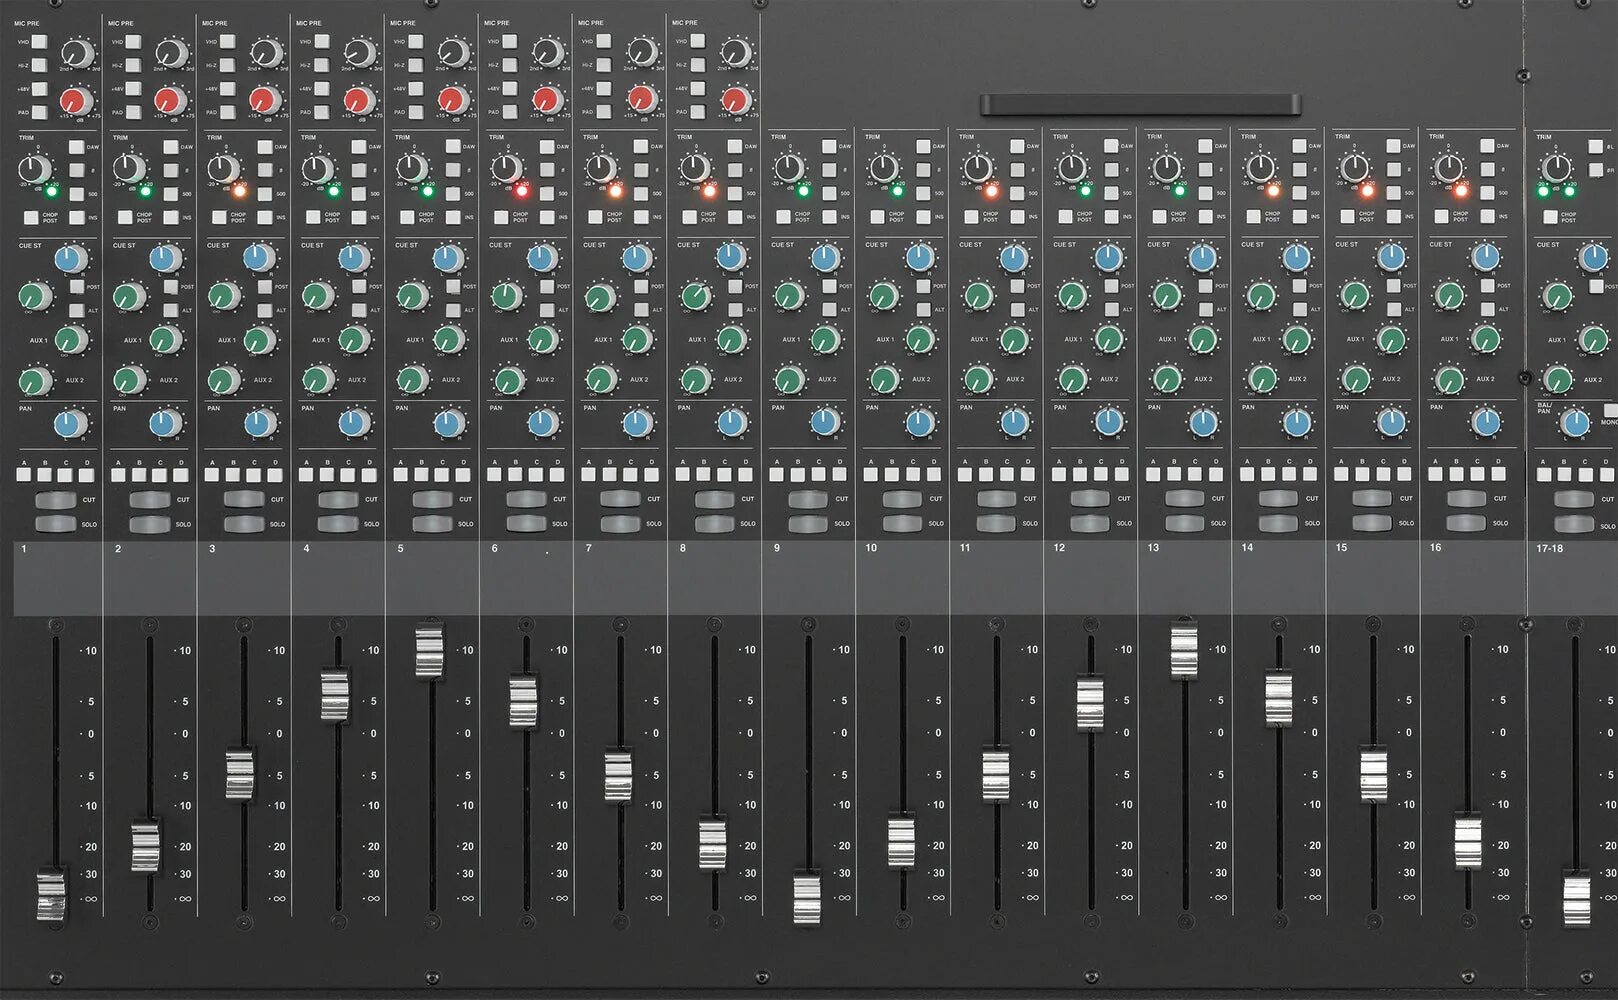Toggle left phase button on channel 17-18

point(1596,146)
